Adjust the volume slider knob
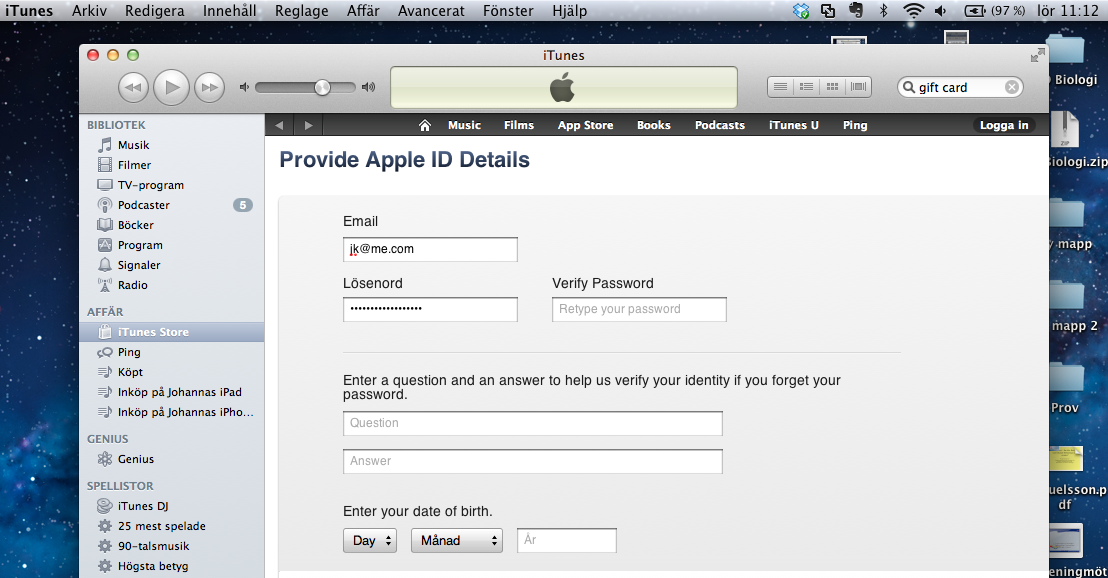 [322, 88]
